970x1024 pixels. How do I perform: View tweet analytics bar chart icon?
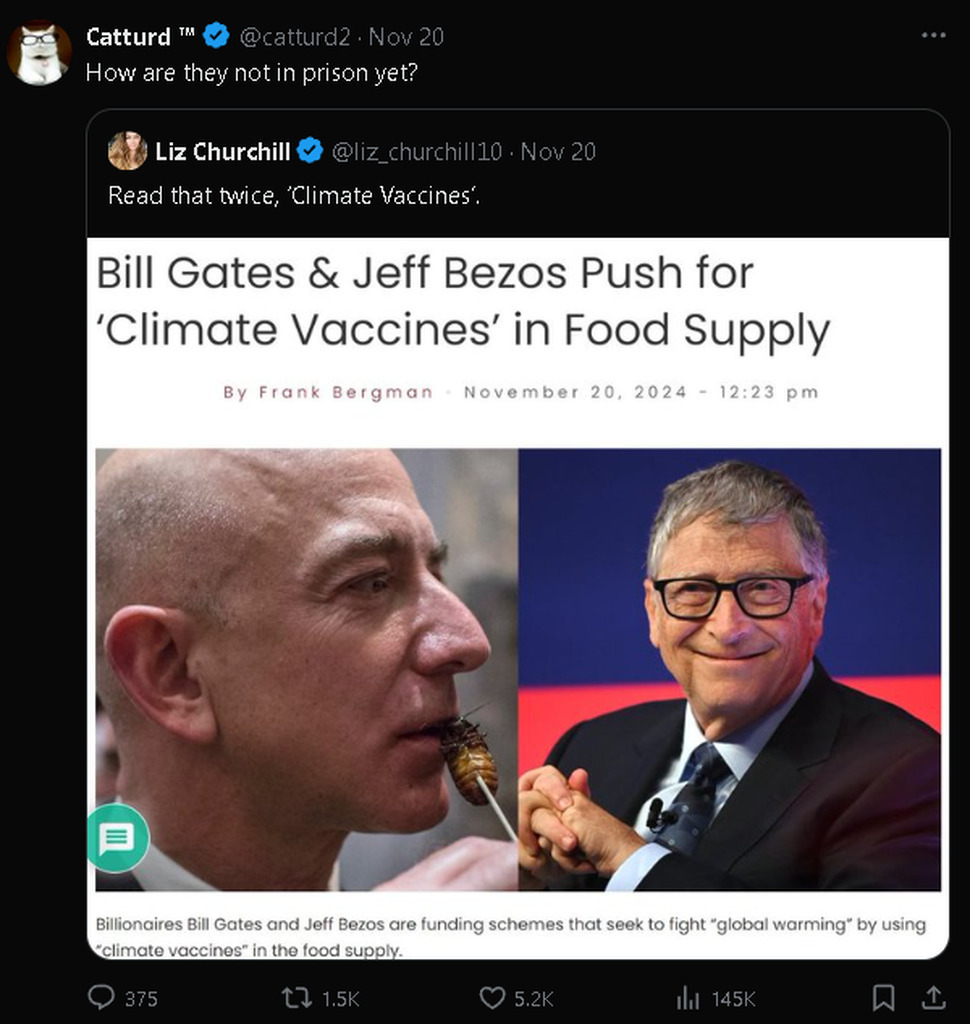688,997
